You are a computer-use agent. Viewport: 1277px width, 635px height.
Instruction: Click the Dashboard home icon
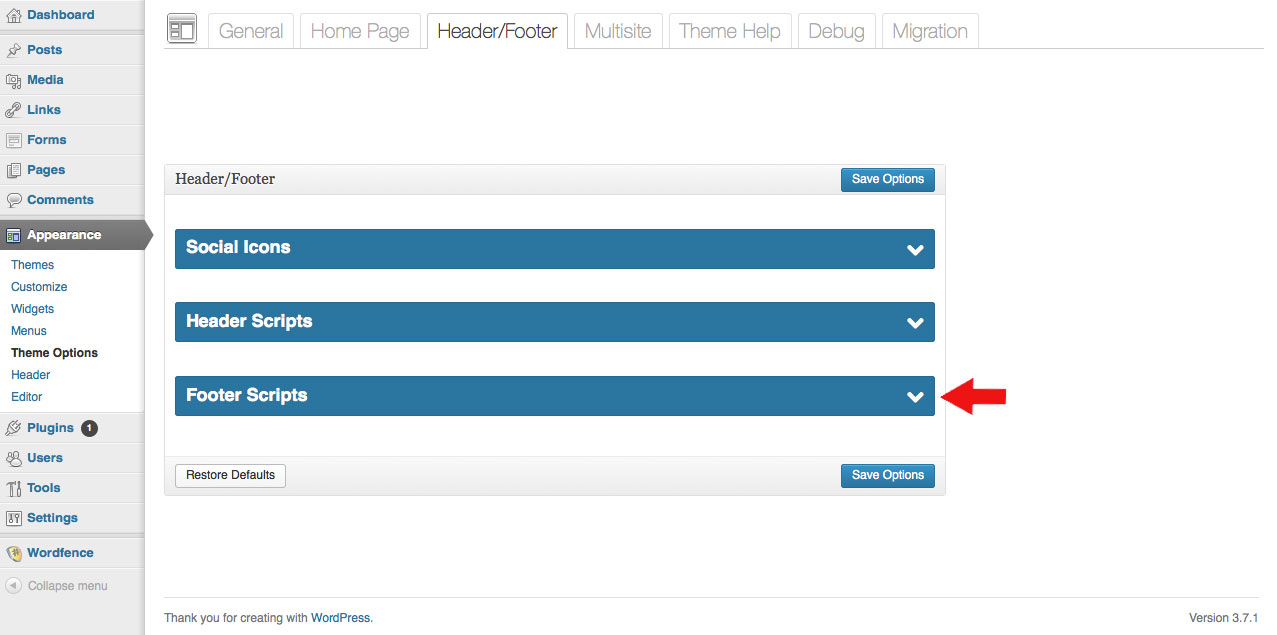pyautogui.click(x=14, y=15)
